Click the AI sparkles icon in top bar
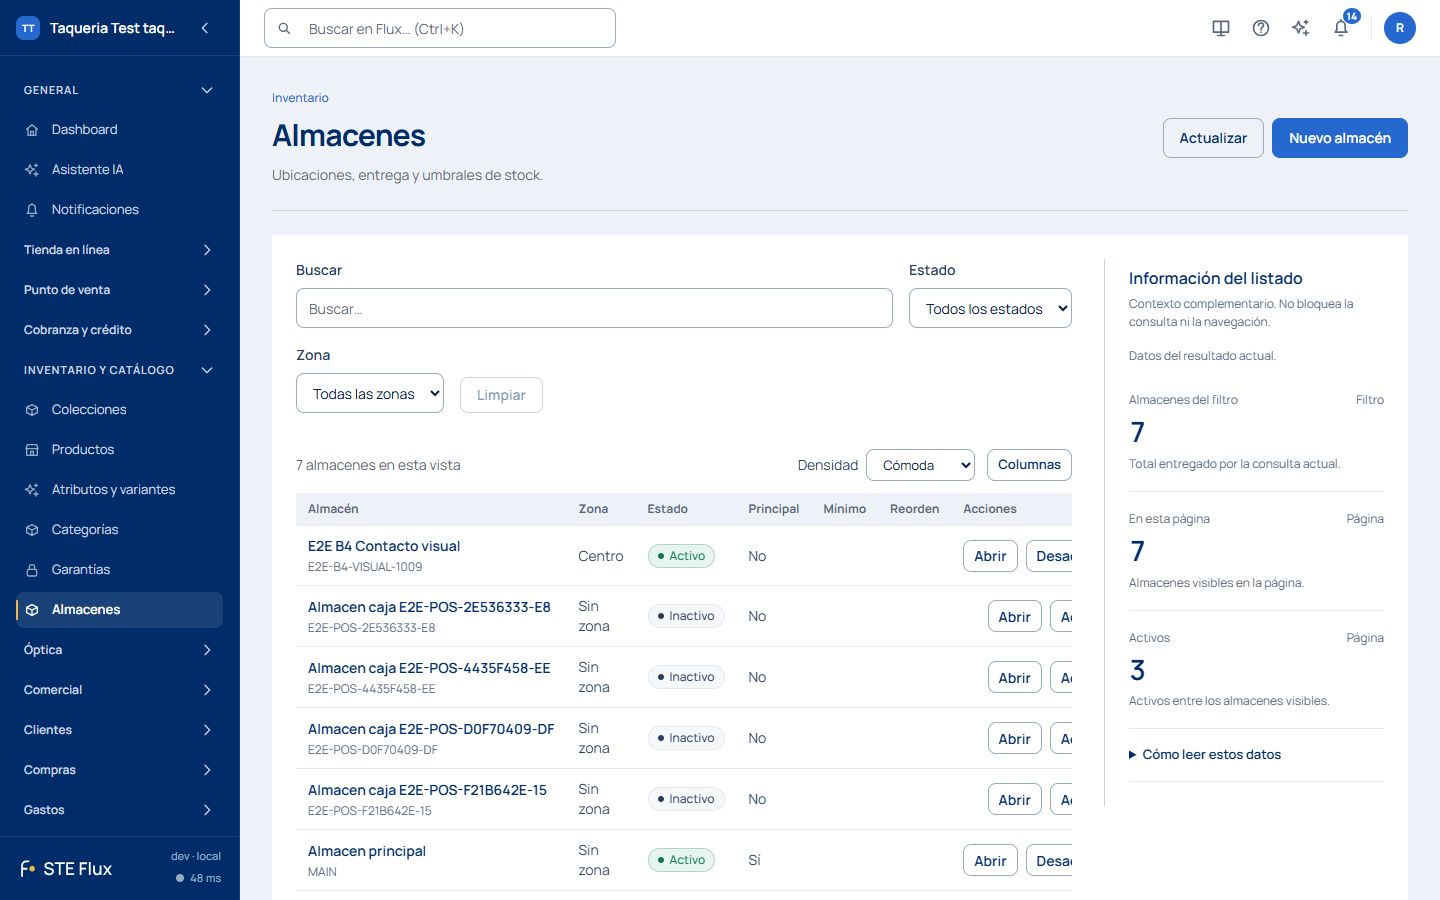1440x900 pixels. 1301,28
